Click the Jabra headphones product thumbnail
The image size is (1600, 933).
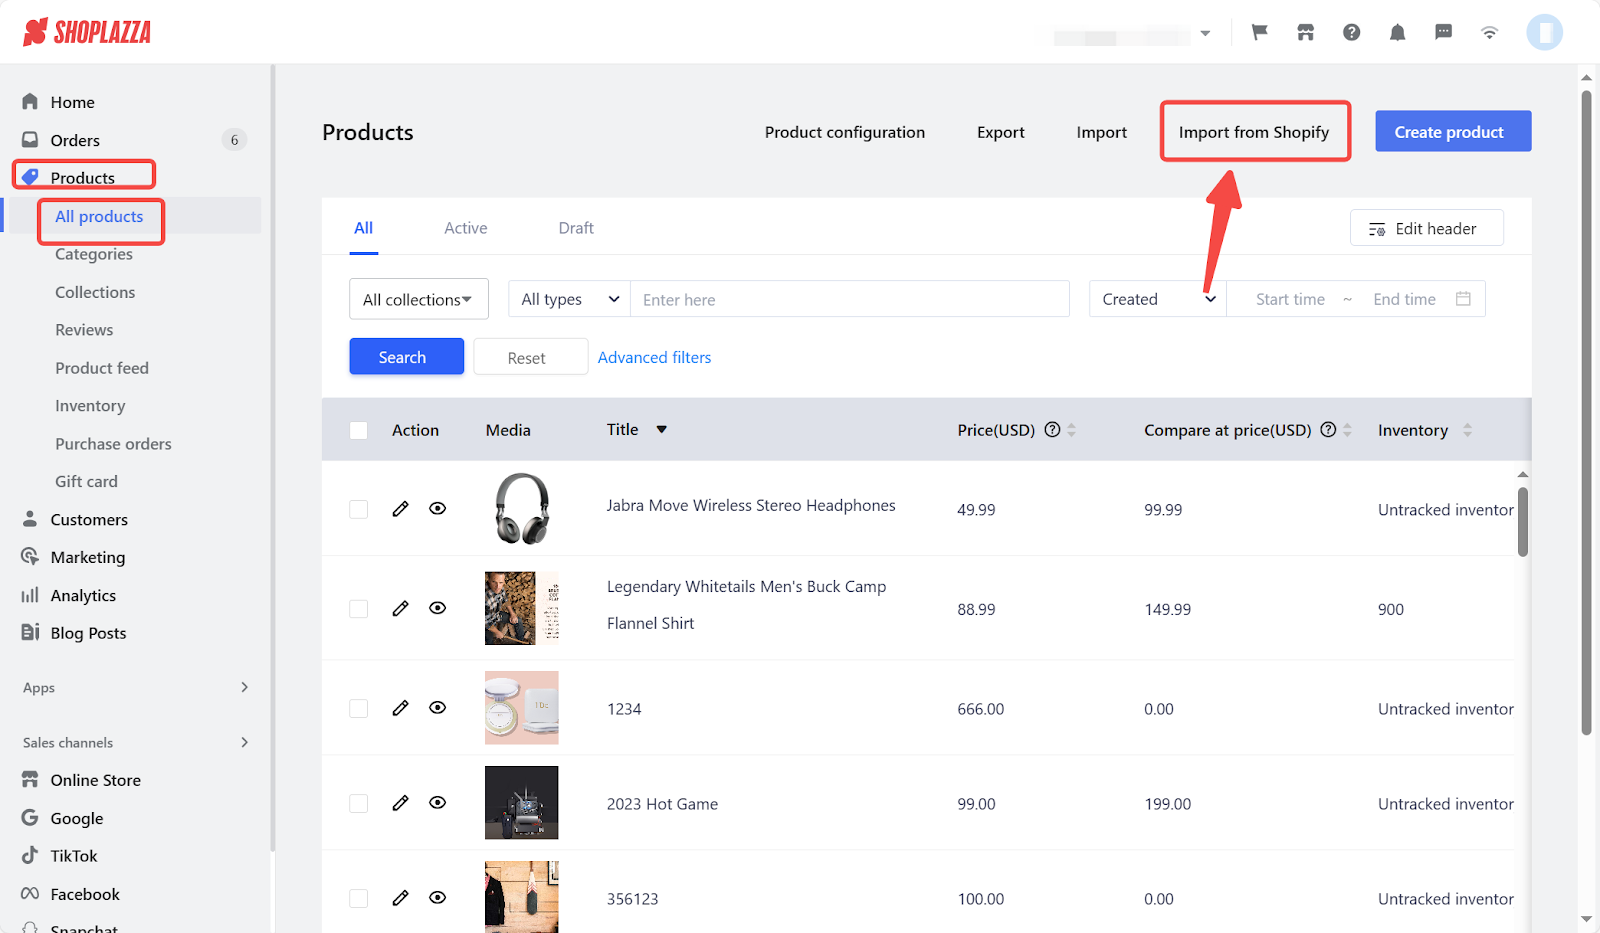522,508
